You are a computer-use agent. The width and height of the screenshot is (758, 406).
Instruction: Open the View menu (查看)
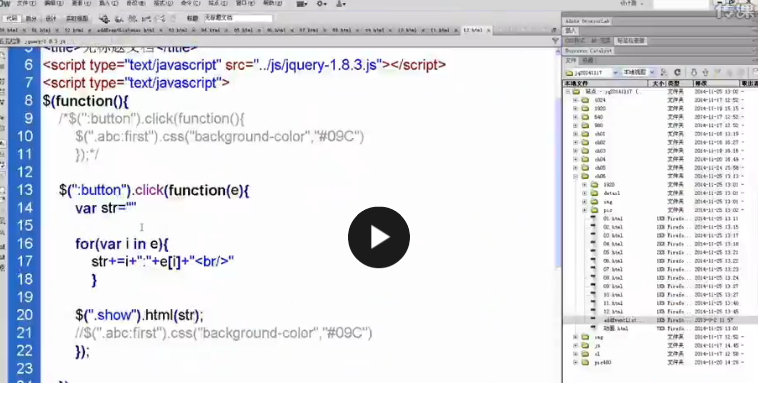coord(81,3)
